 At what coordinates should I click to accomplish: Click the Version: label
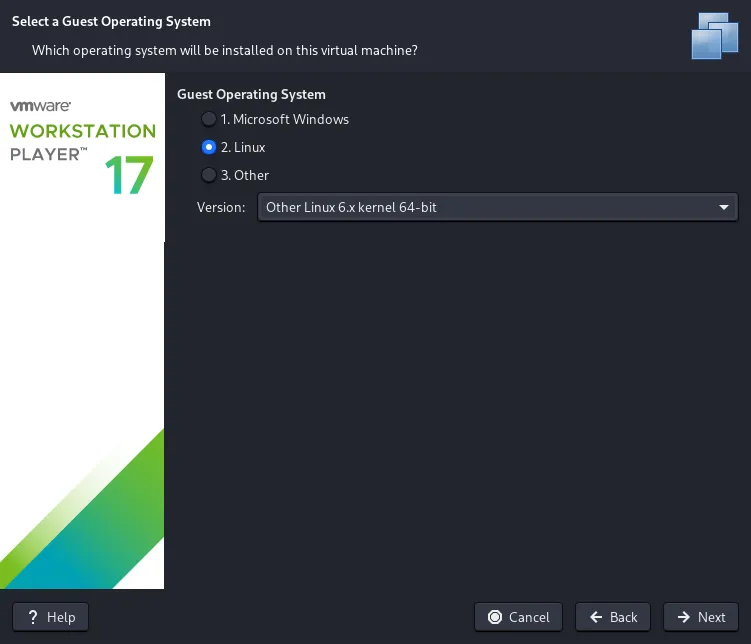click(x=220, y=207)
